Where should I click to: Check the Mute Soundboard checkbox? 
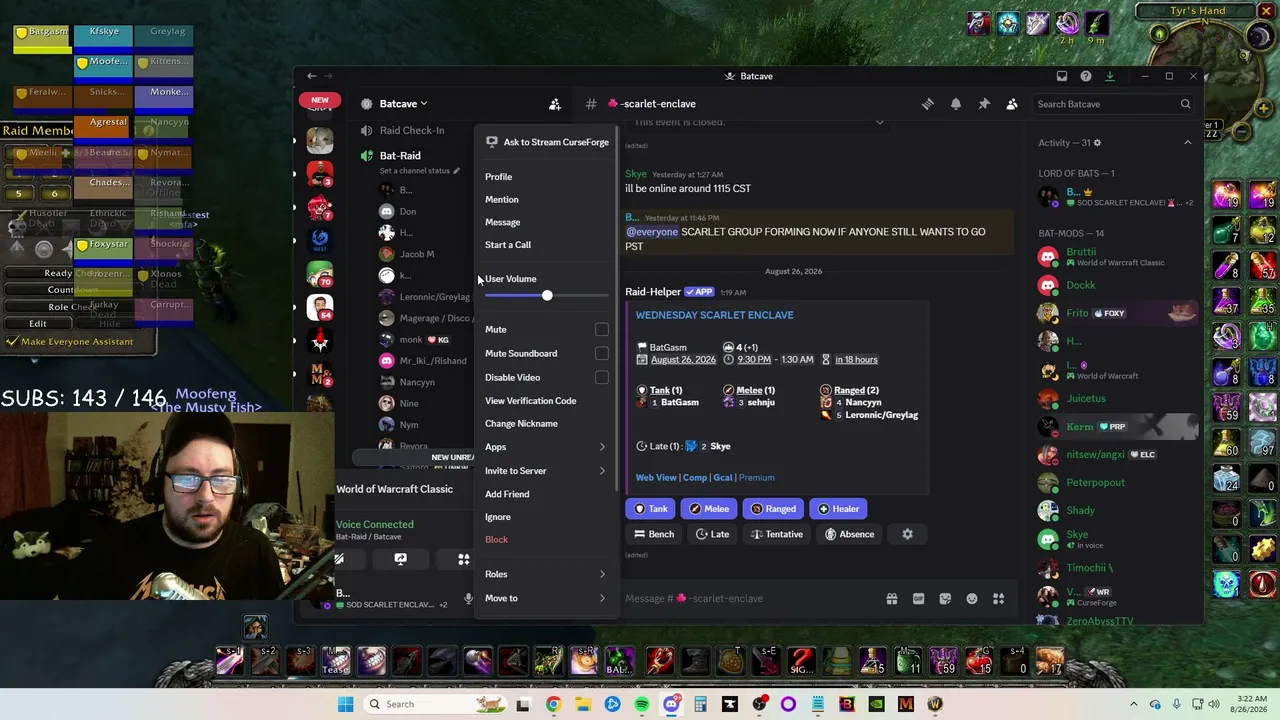(602, 353)
